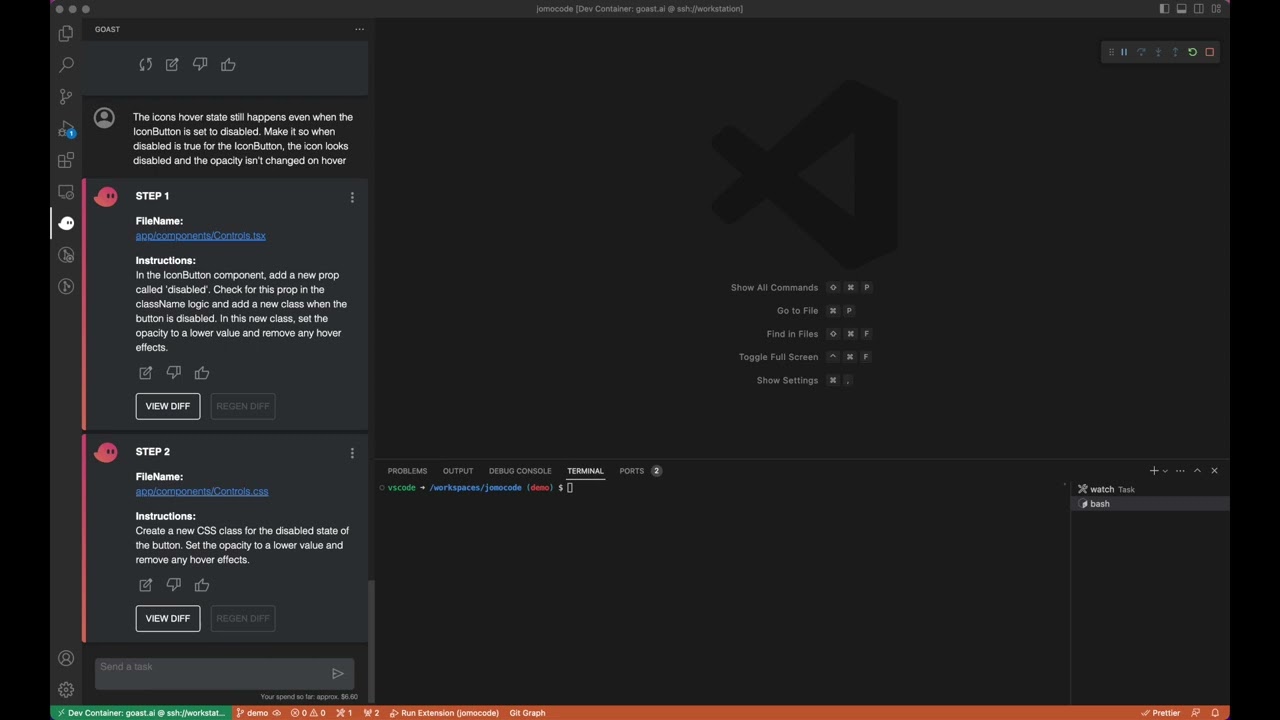Toggle the secondary side bar layout
The width and height of the screenshot is (1280, 720).
pyautogui.click(x=1198, y=9)
